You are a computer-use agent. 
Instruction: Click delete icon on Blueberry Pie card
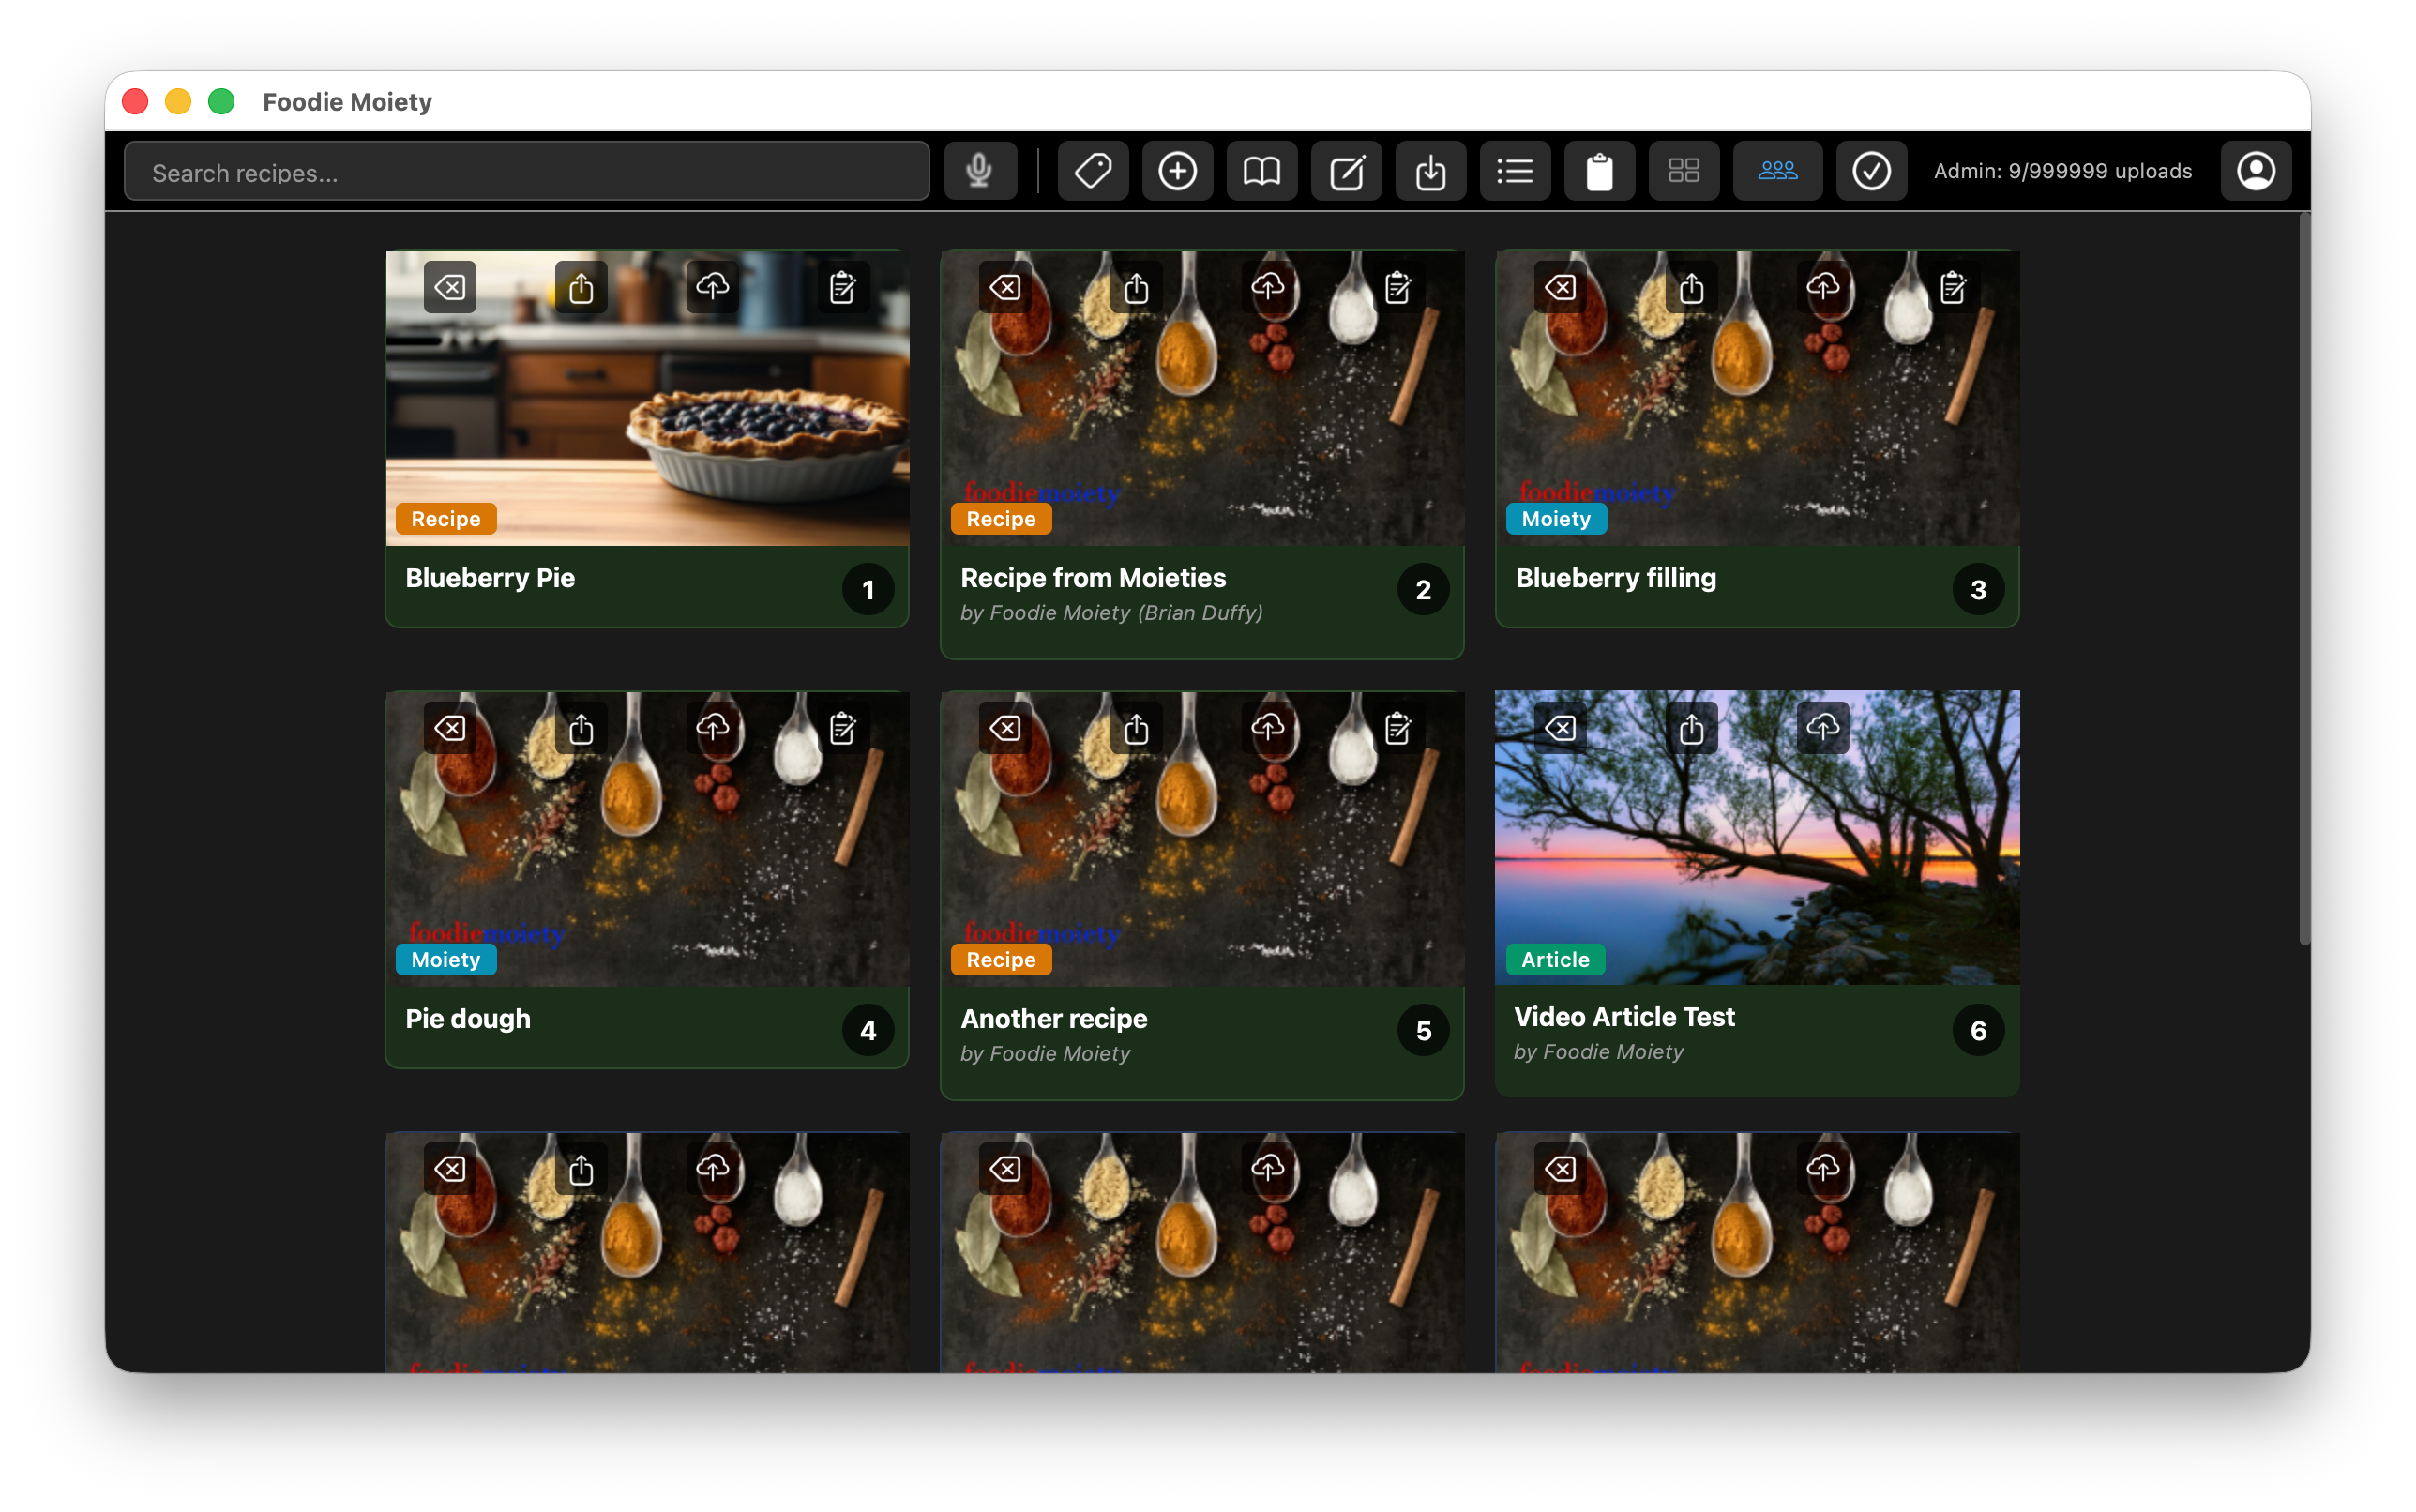pos(450,288)
